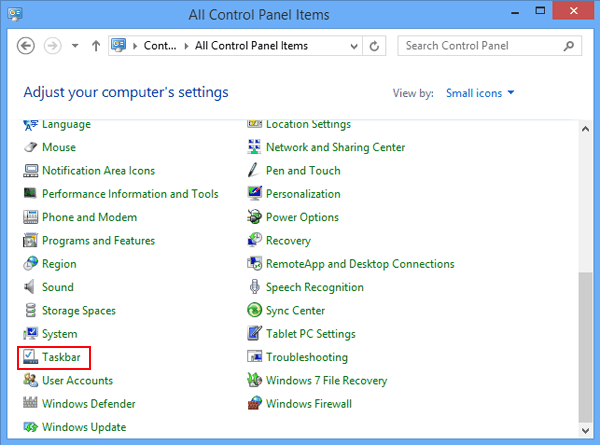Screen dimensions: 600x445
Task: Click the Windows Update icon
Action: click(31, 427)
